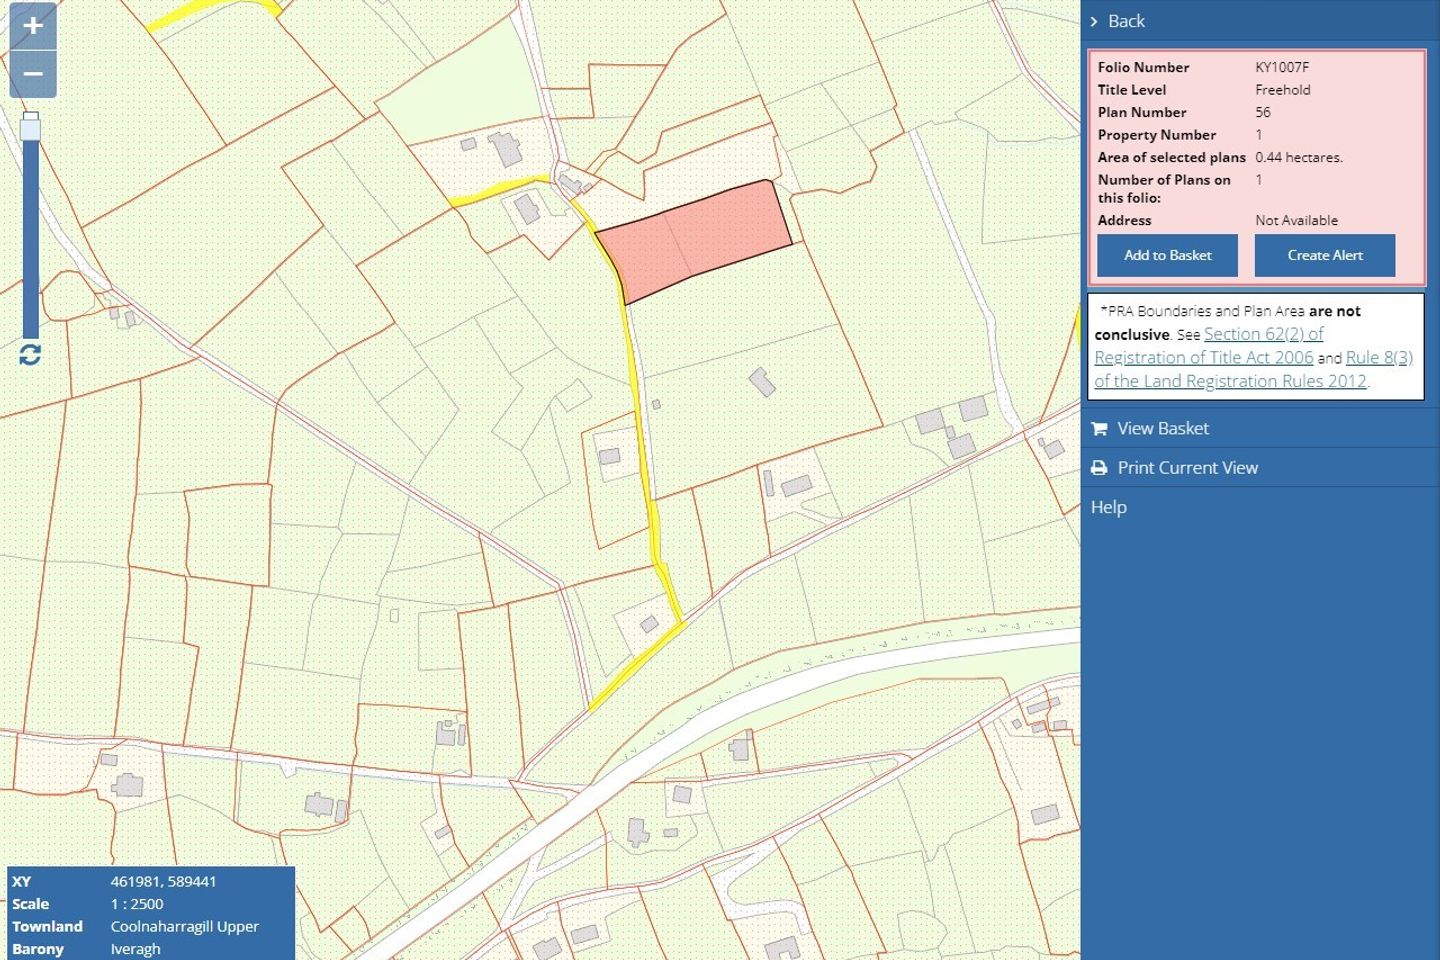
Task: Click the folio number KY1007F value
Action: point(1281,67)
